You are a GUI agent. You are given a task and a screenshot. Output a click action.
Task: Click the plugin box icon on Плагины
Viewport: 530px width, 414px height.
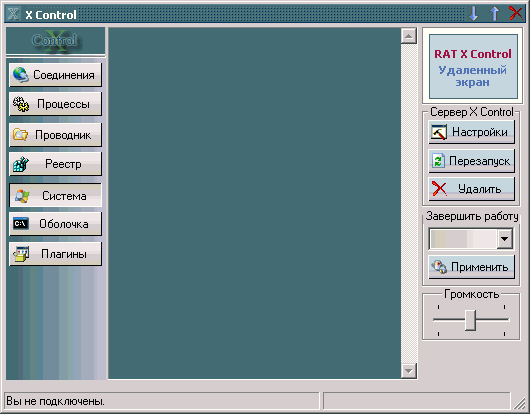21,254
